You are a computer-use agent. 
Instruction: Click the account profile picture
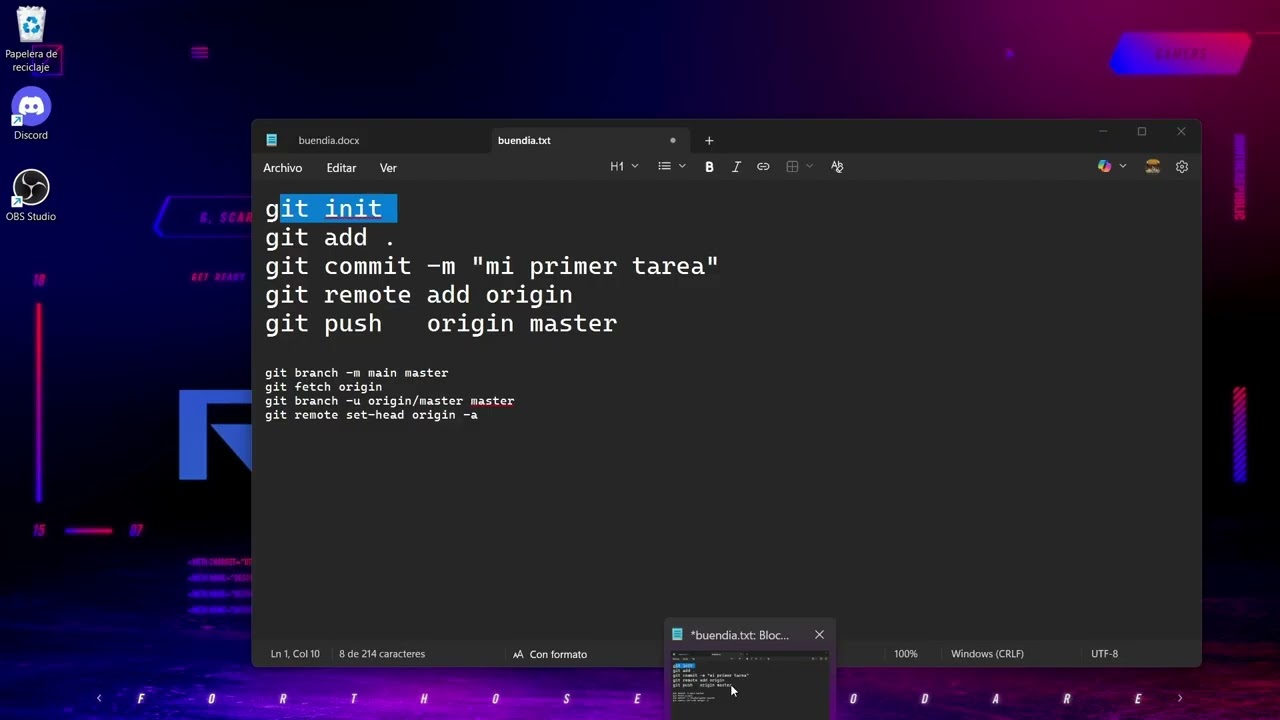point(1152,167)
